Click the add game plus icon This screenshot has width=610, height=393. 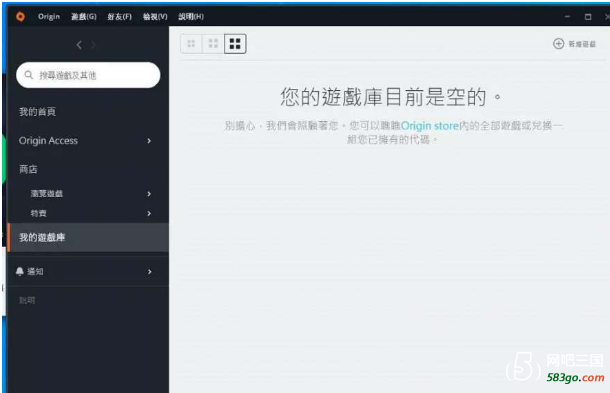pos(559,44)
